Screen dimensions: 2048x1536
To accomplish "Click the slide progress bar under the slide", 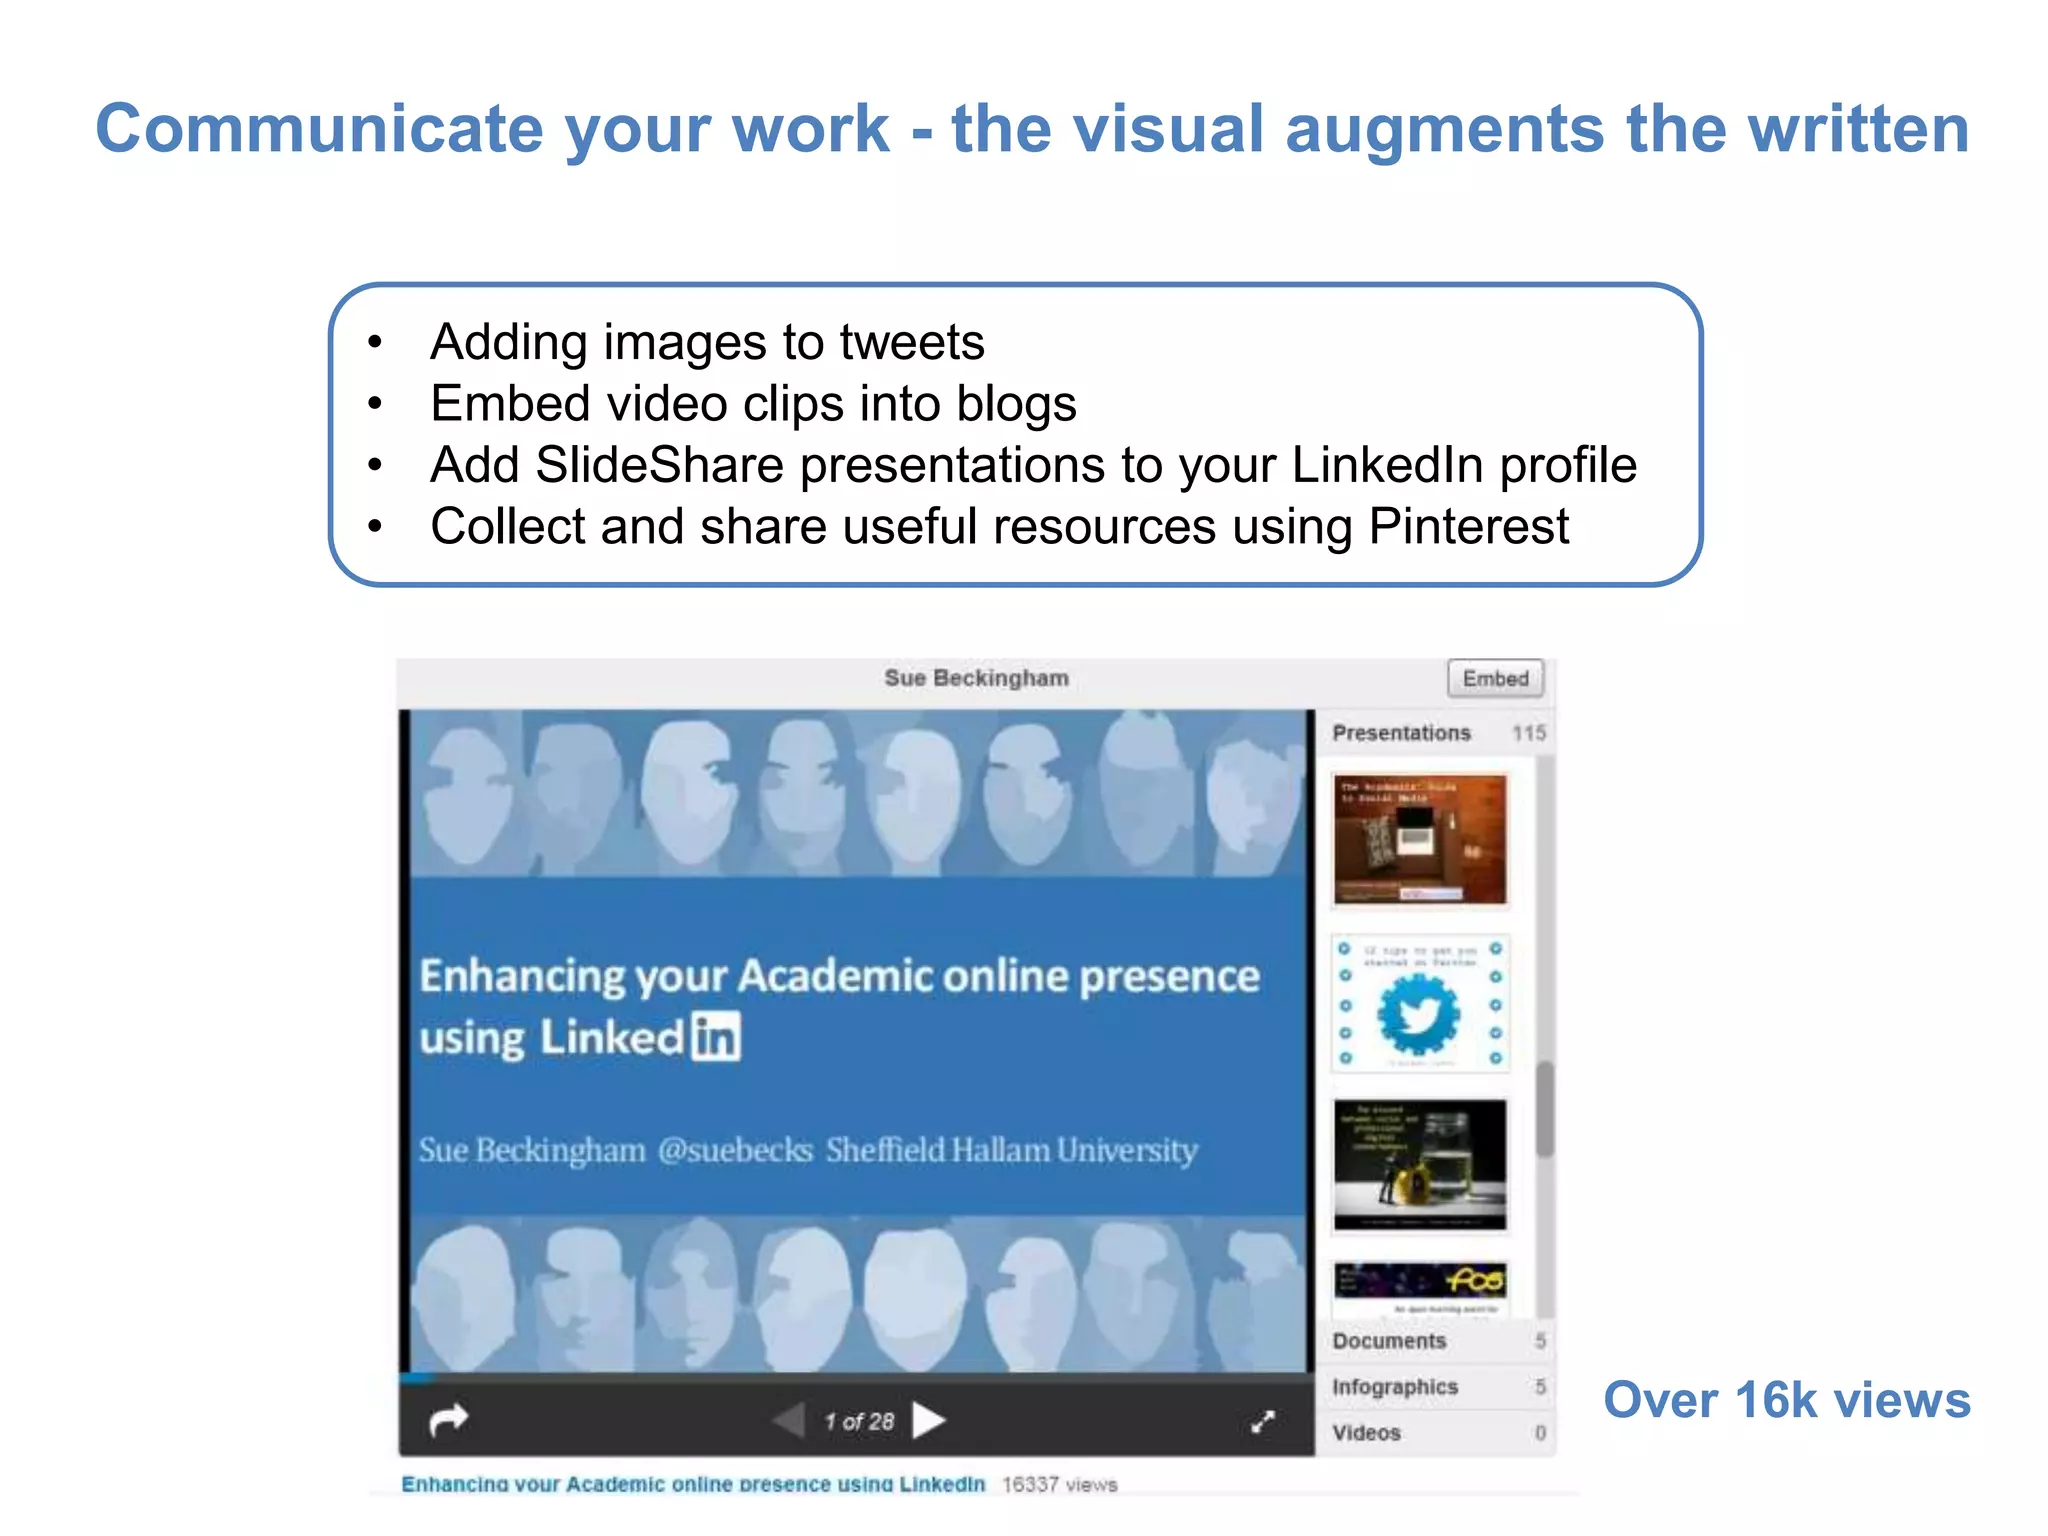I will click(857, 1378).
